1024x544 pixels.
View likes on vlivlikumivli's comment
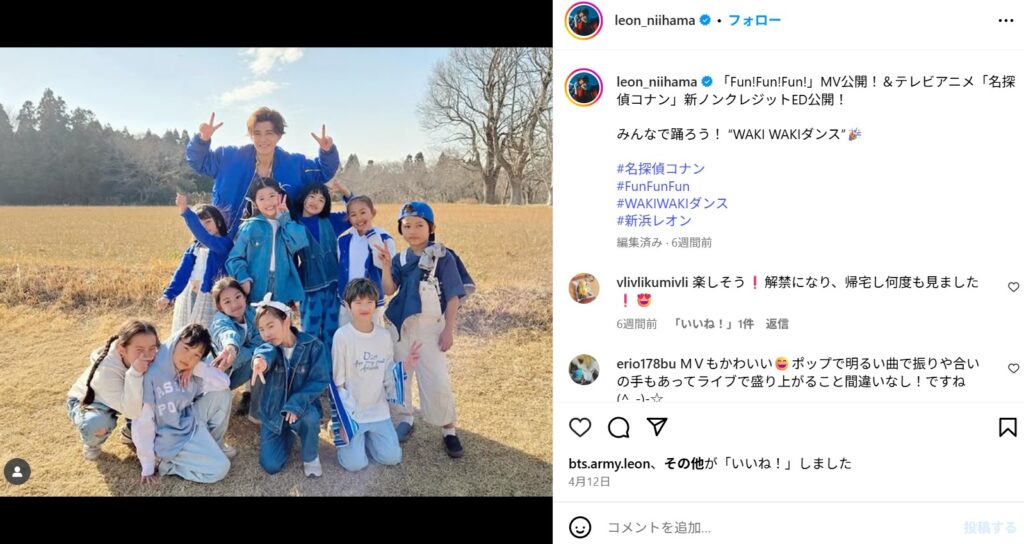712,324
